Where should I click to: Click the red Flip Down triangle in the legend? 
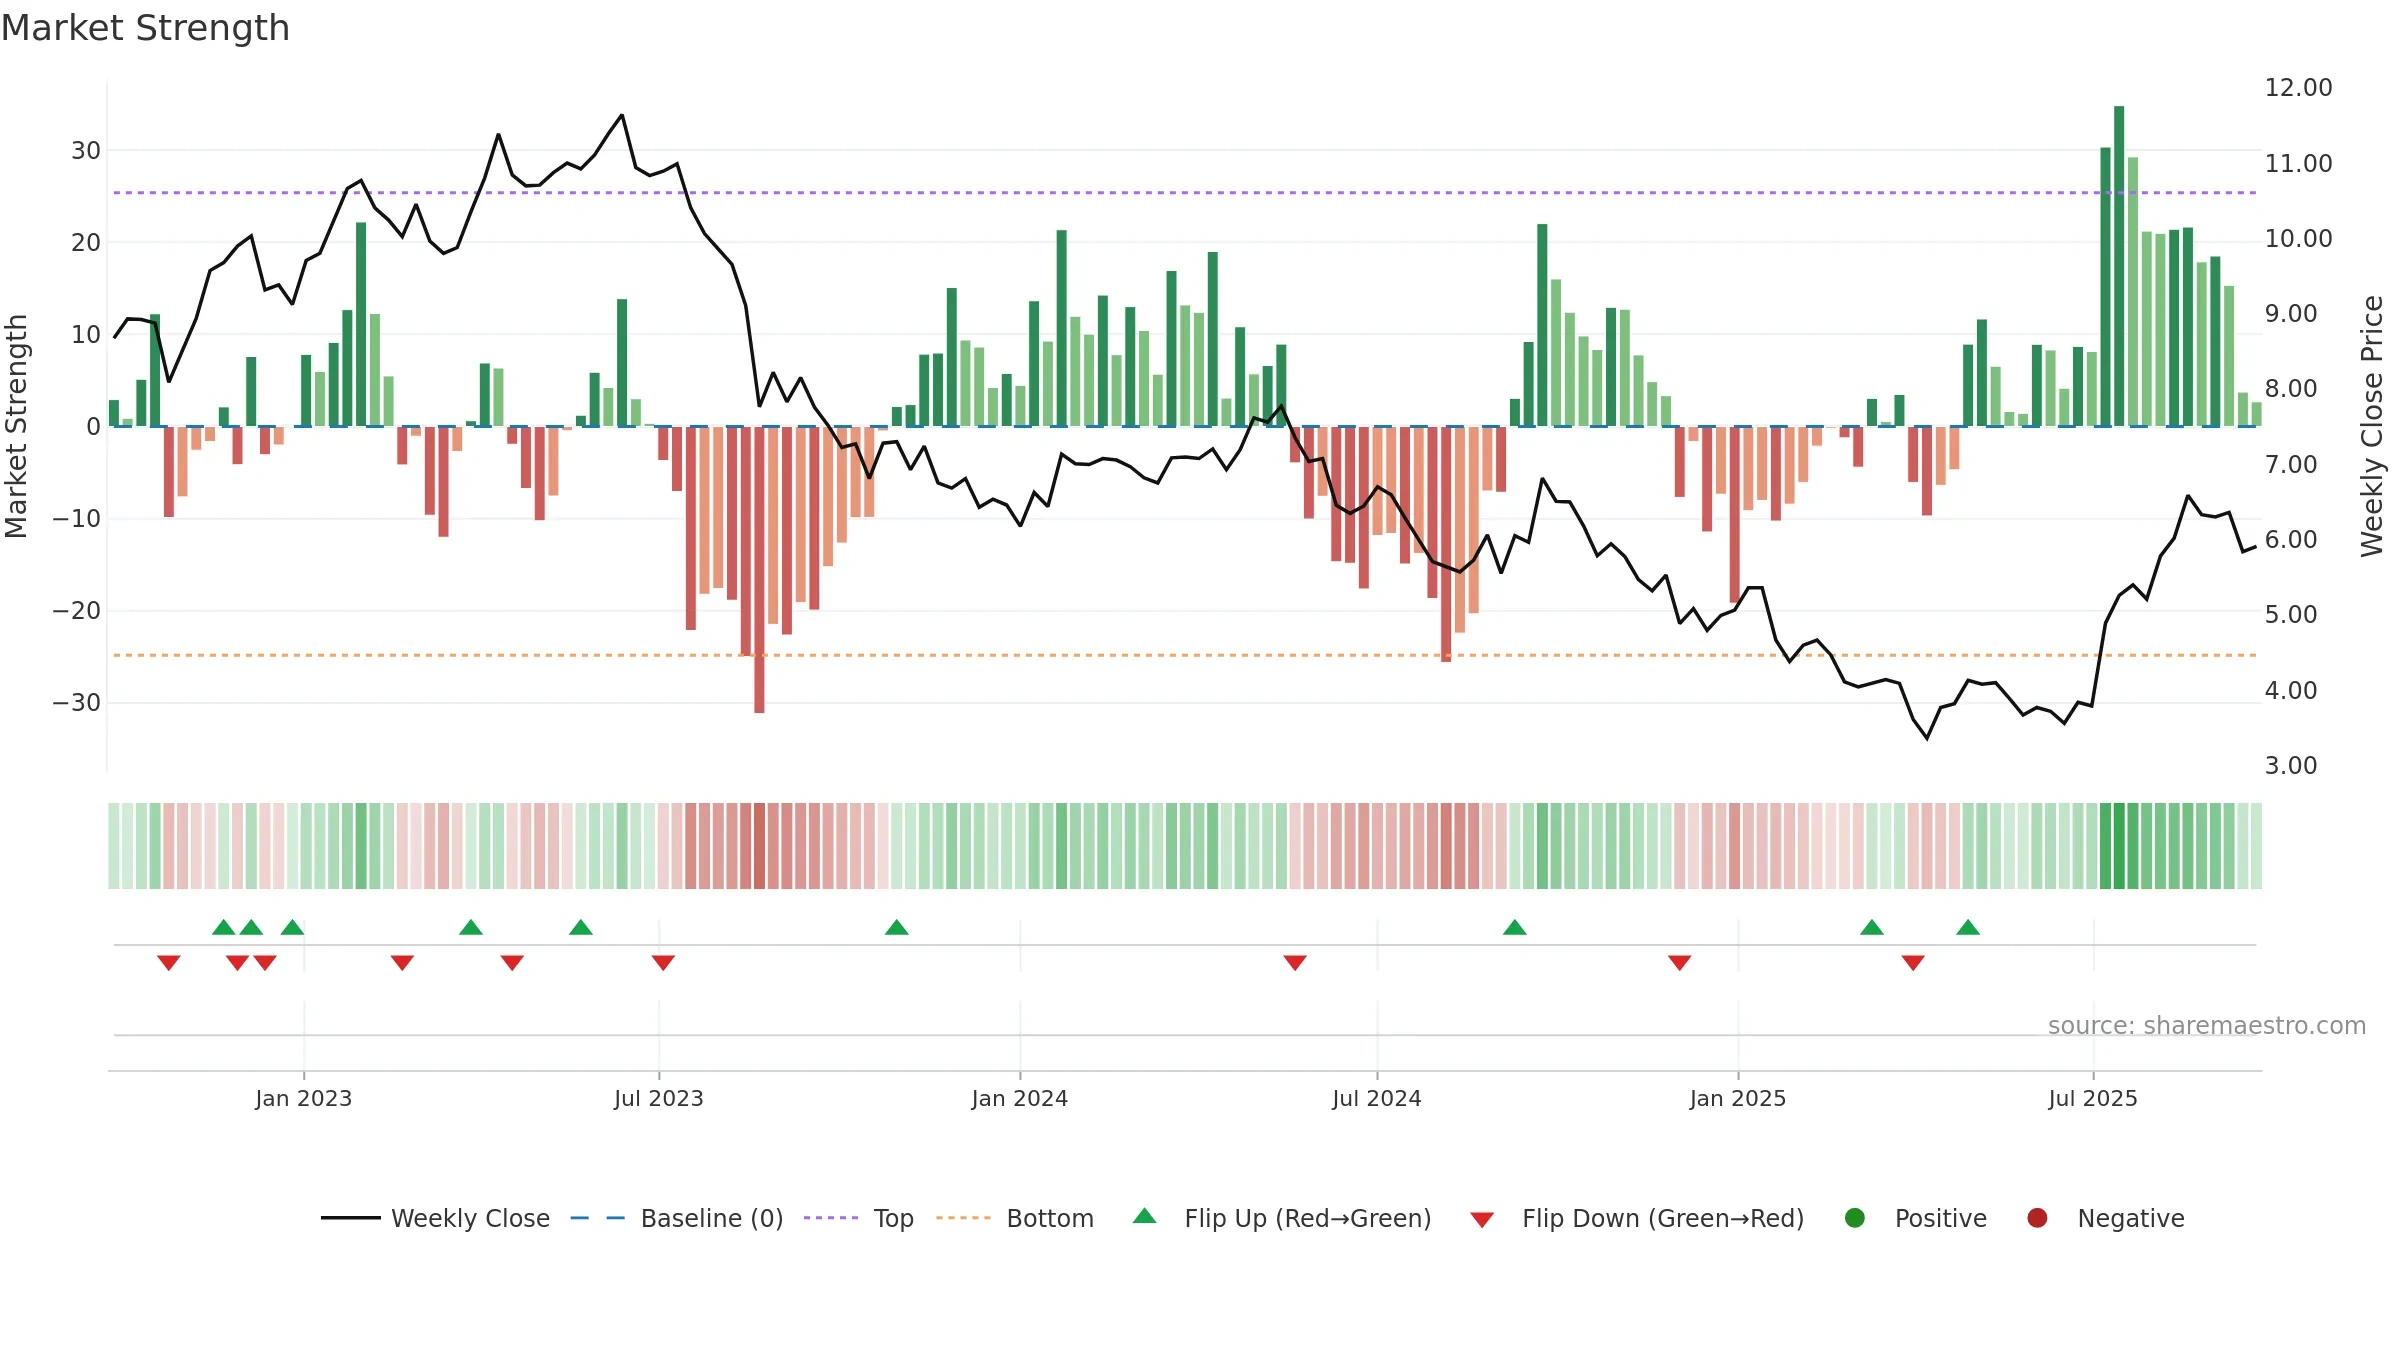(x=1482, y=1220)
